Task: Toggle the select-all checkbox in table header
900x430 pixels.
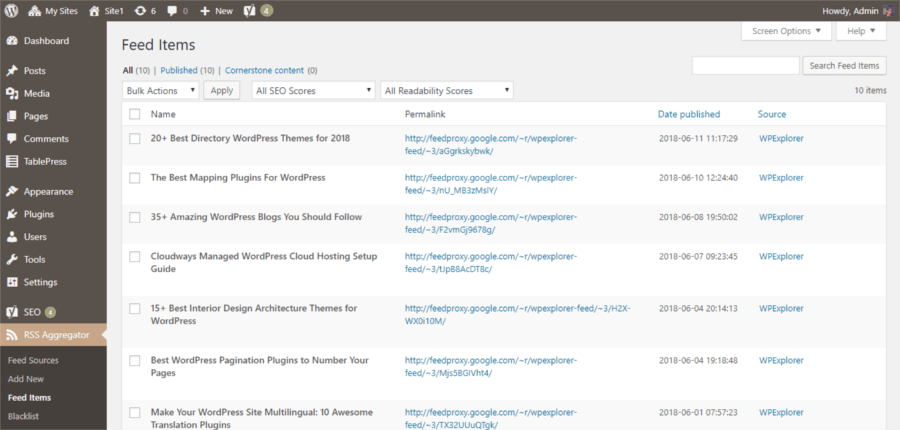Action: pyautogui.click(x=135, y=114)
